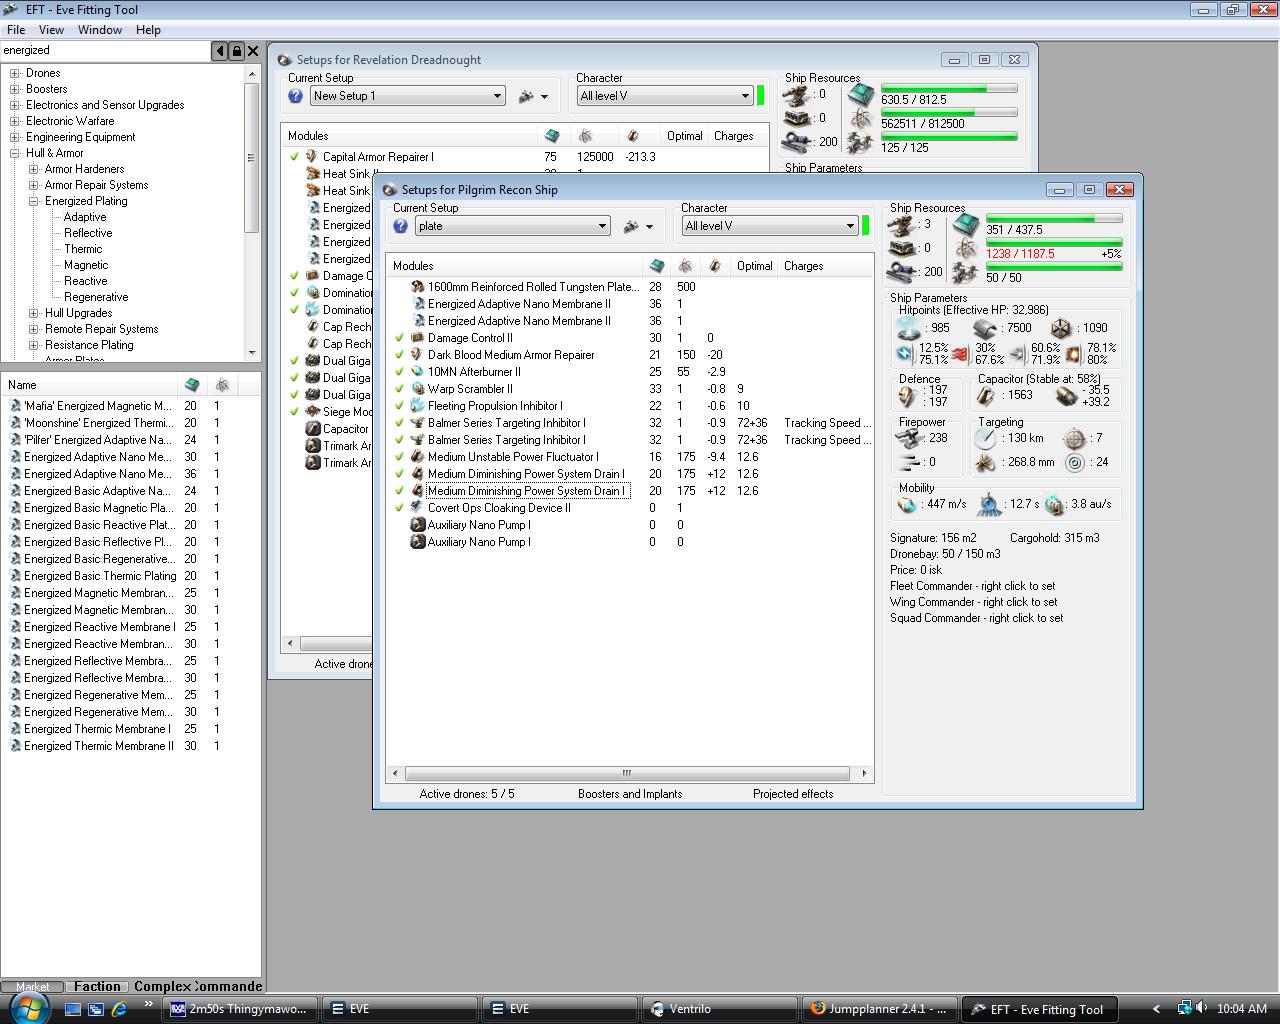Clear the search with the X icon
The image size is (1280, 1024).
pos(253,51)
